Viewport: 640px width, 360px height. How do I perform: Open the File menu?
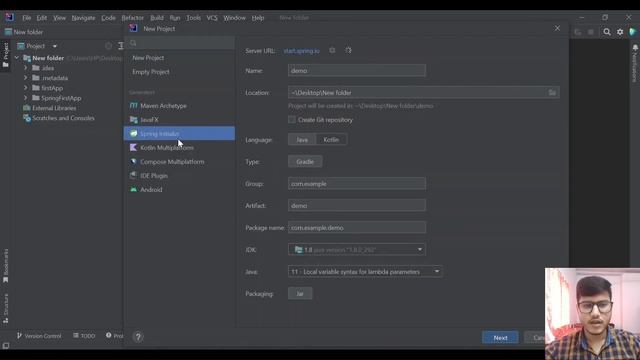pos(27,18)
